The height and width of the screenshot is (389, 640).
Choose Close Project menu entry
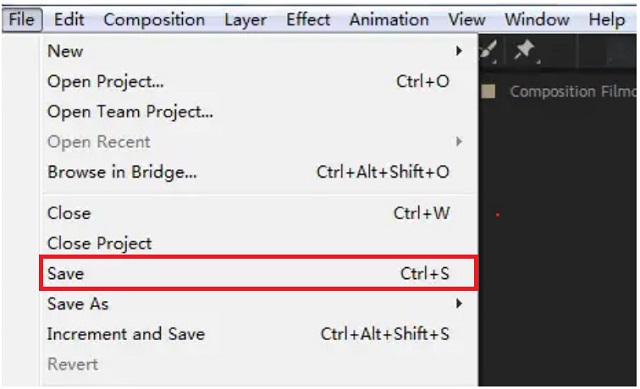[258, 243]
